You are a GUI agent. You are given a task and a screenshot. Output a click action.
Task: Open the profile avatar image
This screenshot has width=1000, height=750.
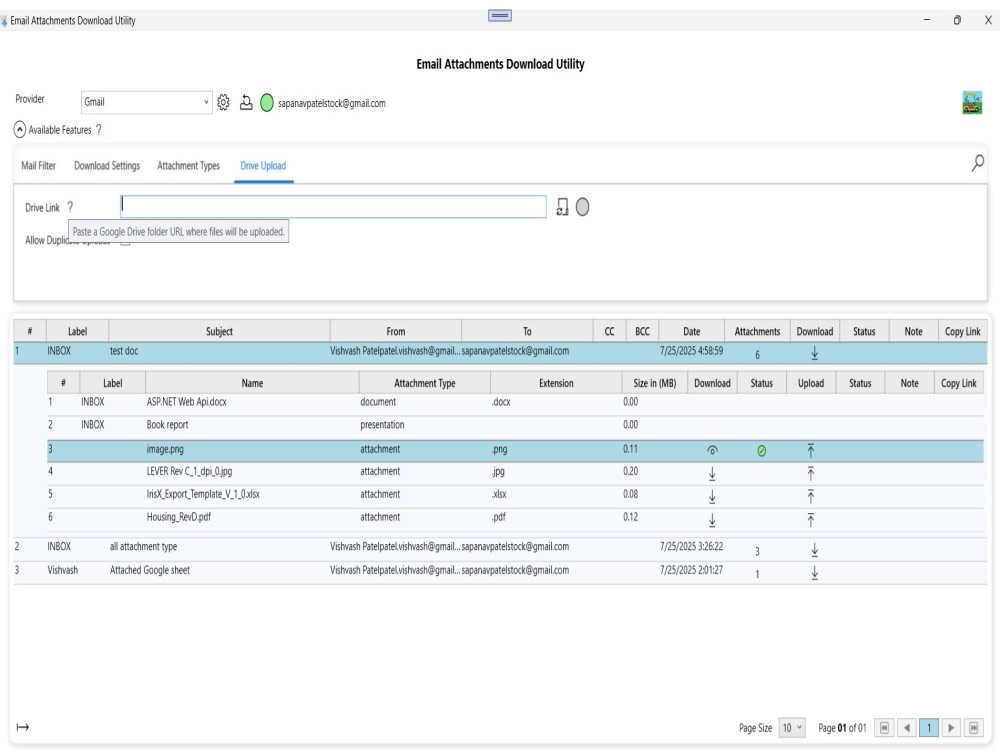pyautogui.click(x=972, y=102)
